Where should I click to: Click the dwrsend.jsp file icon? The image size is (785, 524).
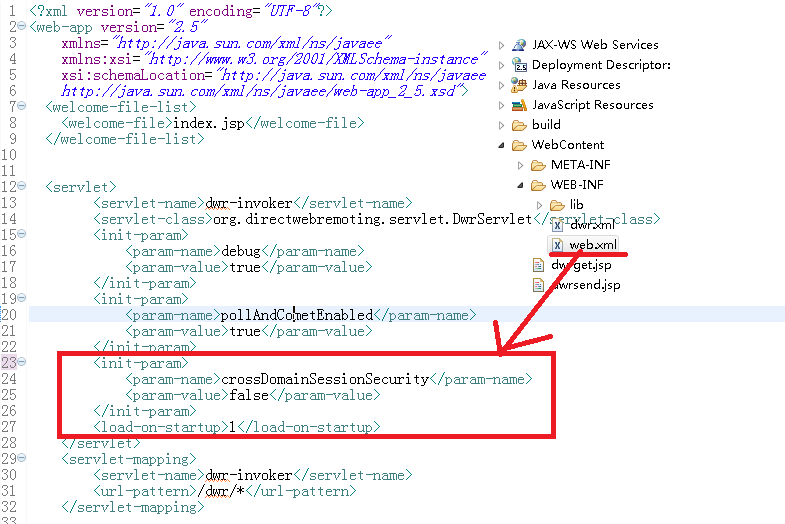pos(538,285)
